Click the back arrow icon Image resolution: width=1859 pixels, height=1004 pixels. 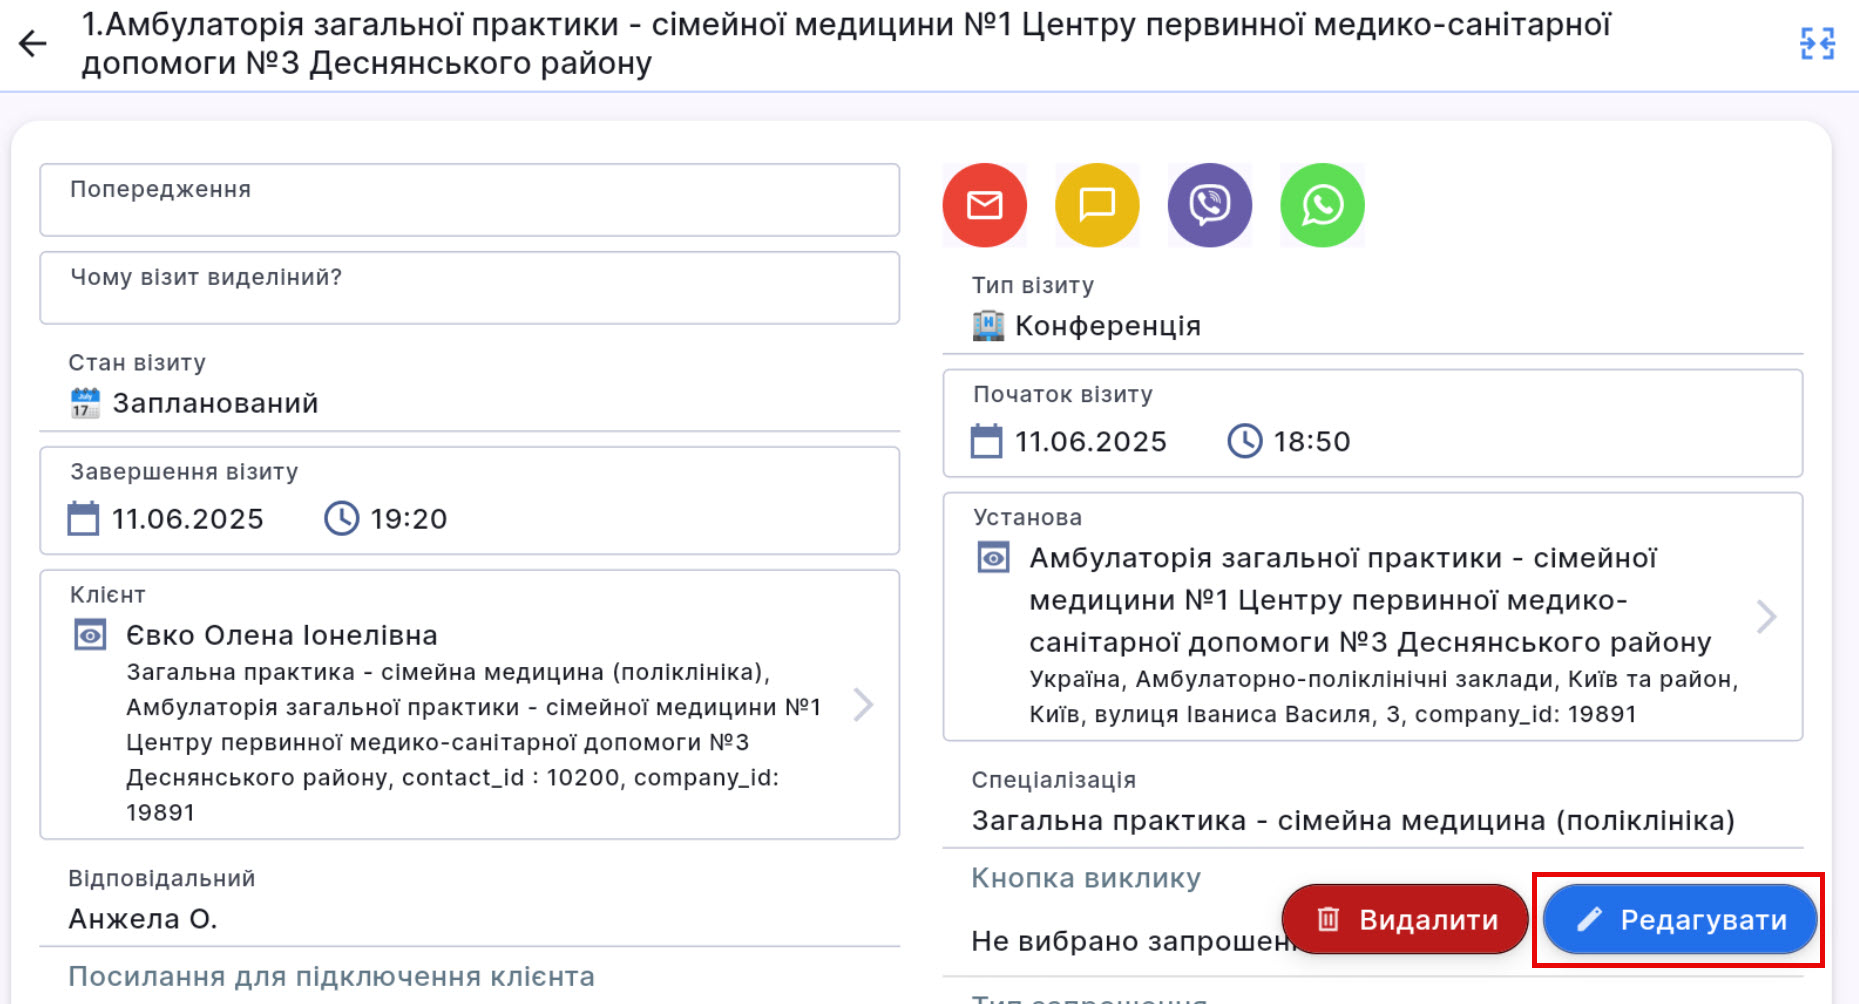coord(33,43)
